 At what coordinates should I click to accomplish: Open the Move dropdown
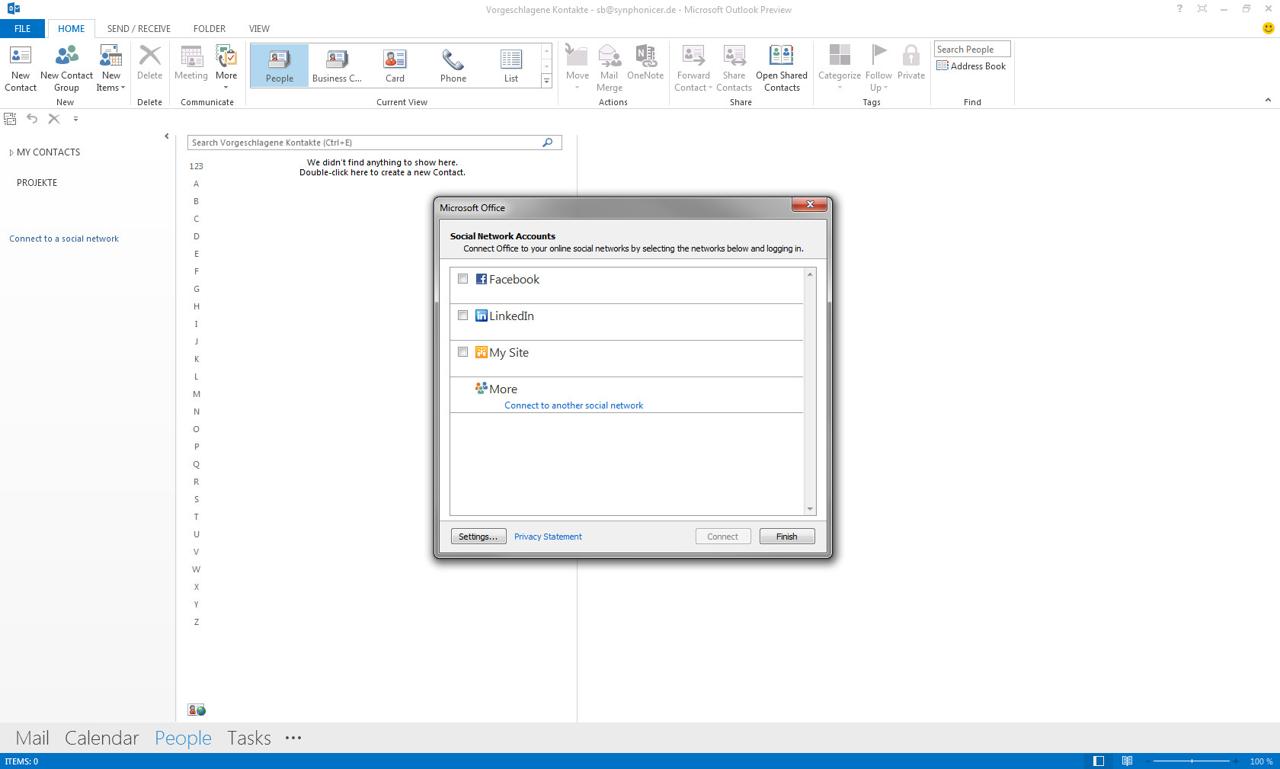point(577,68)
